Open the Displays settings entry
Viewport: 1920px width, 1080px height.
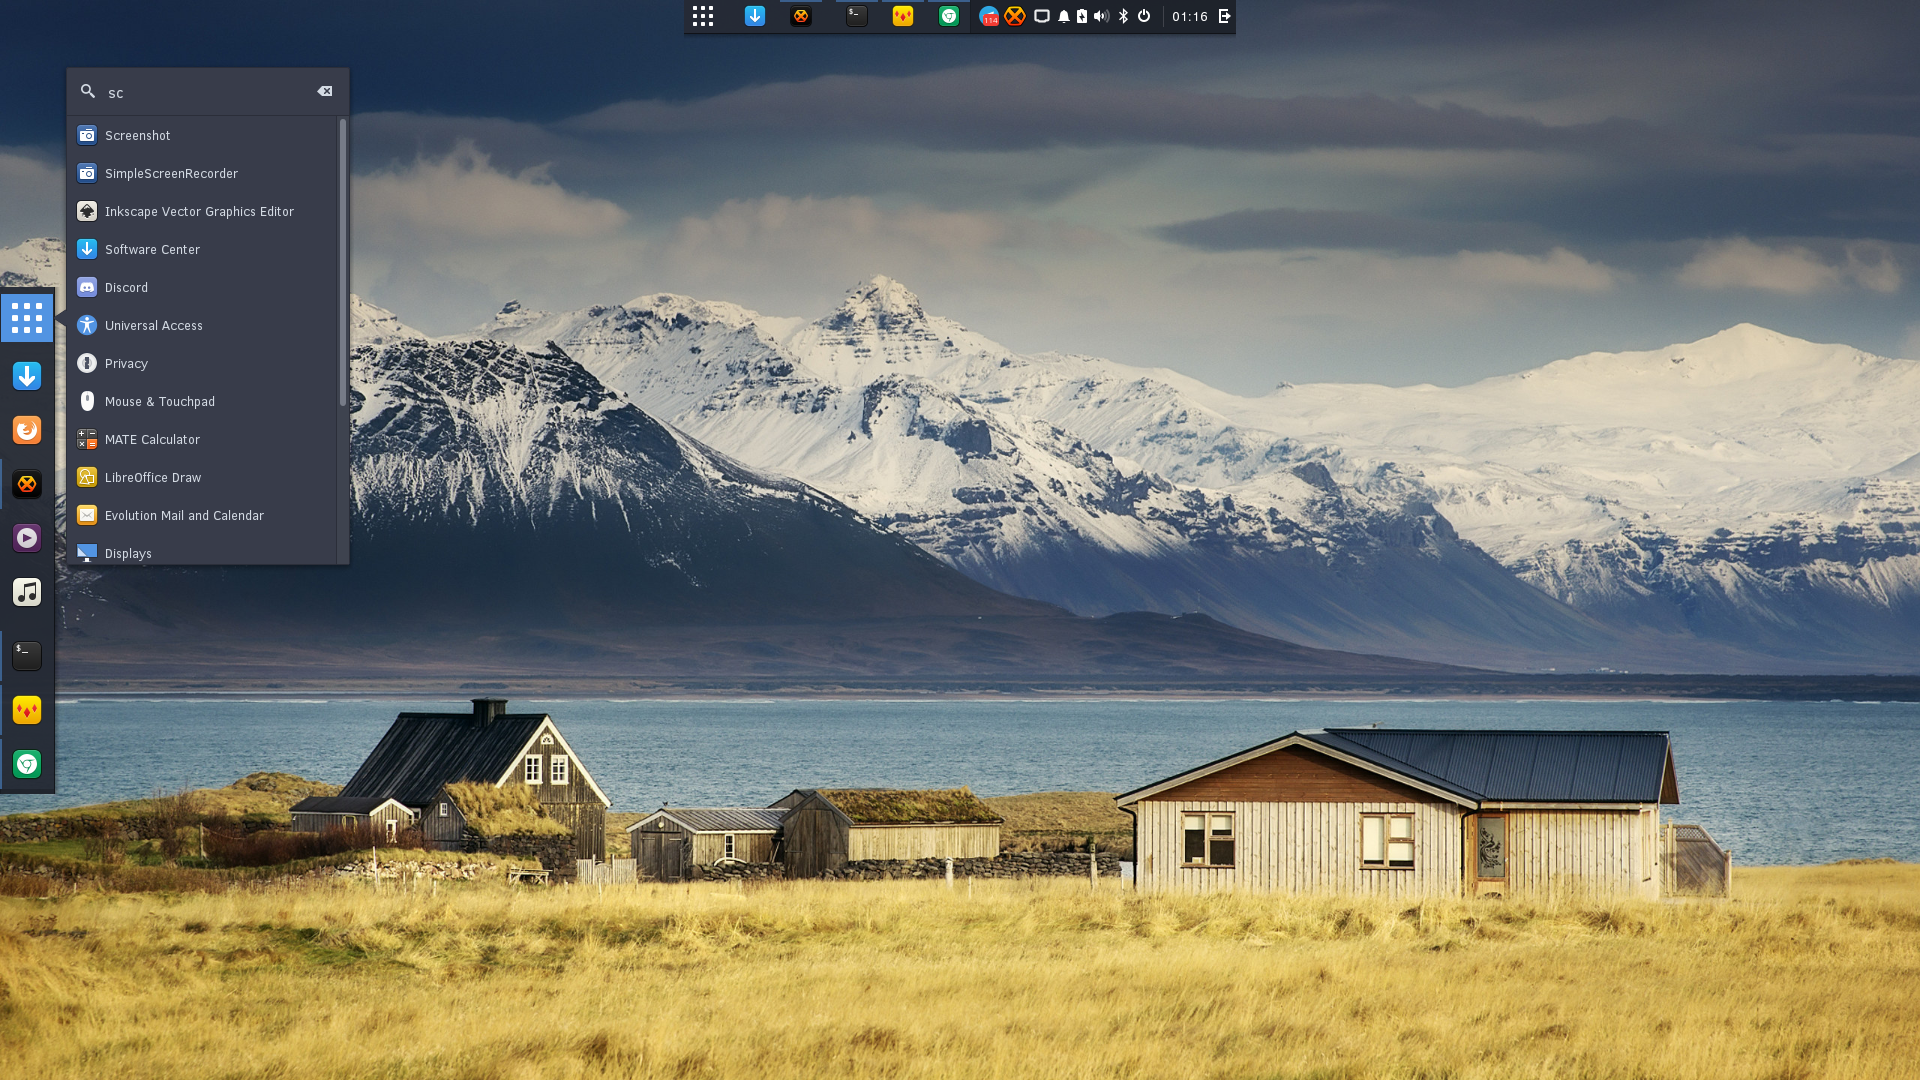click(x=202, y=552)
